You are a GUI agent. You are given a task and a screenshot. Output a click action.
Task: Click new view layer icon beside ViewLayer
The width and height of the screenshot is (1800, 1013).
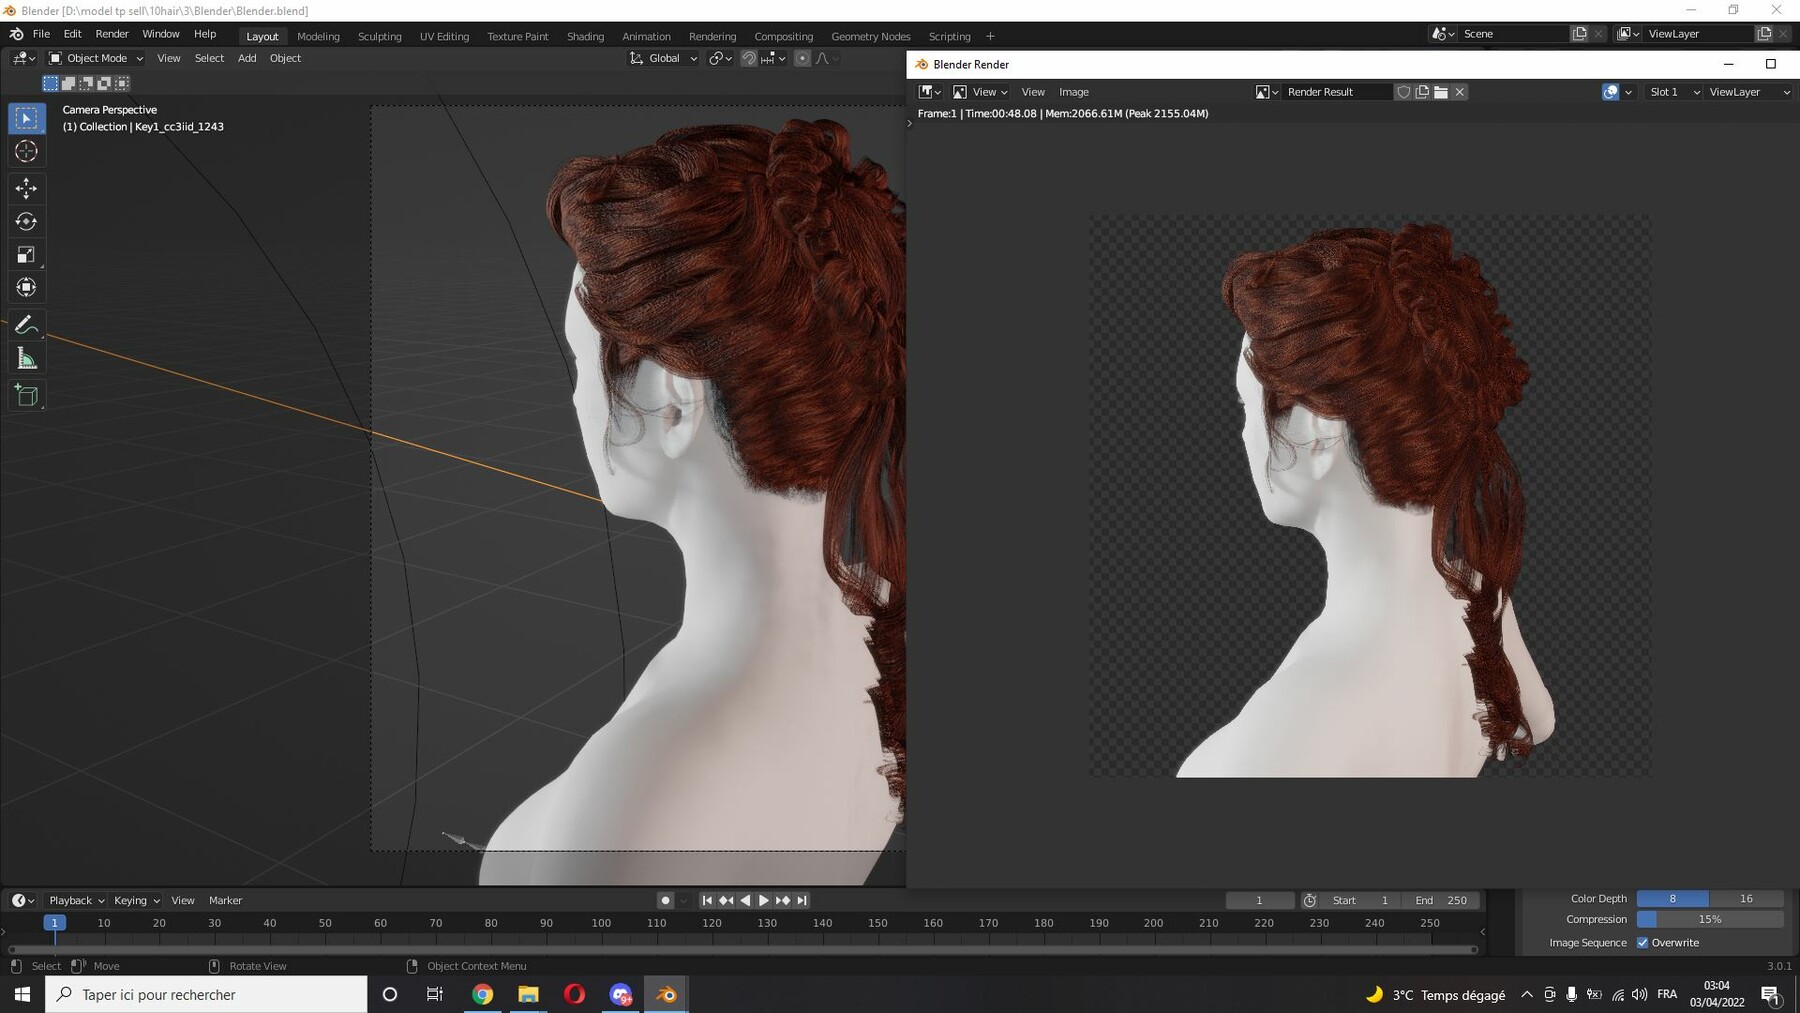tap(1764, 34)
